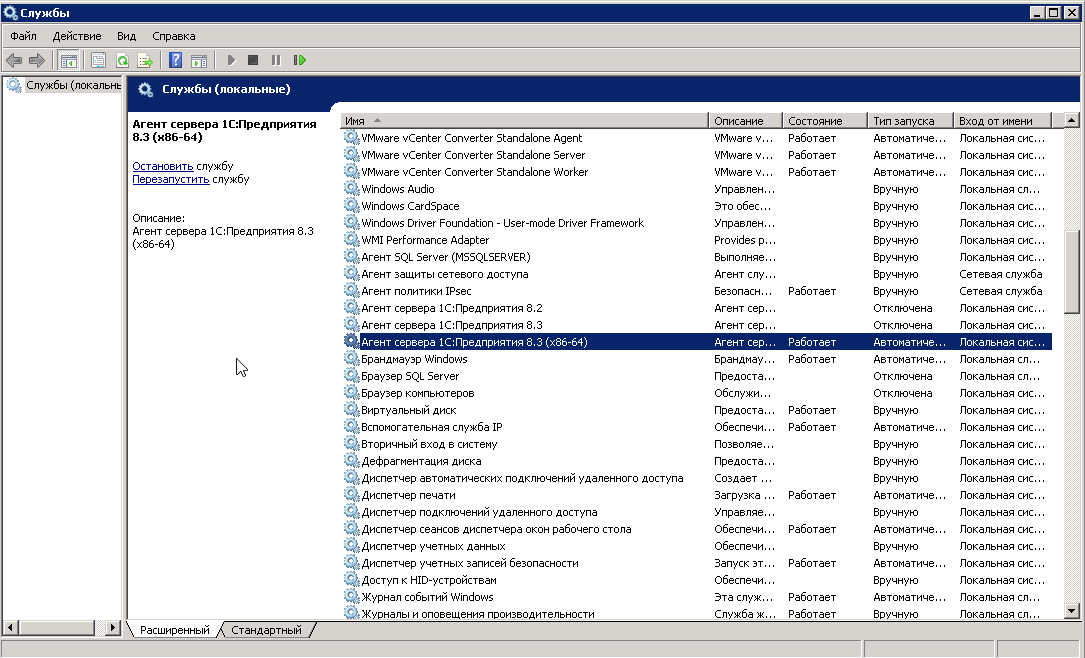The height and width of the screenshot is (658, 1085).
Task: Stop the service with the square icon
Action: tap(253, 61)
